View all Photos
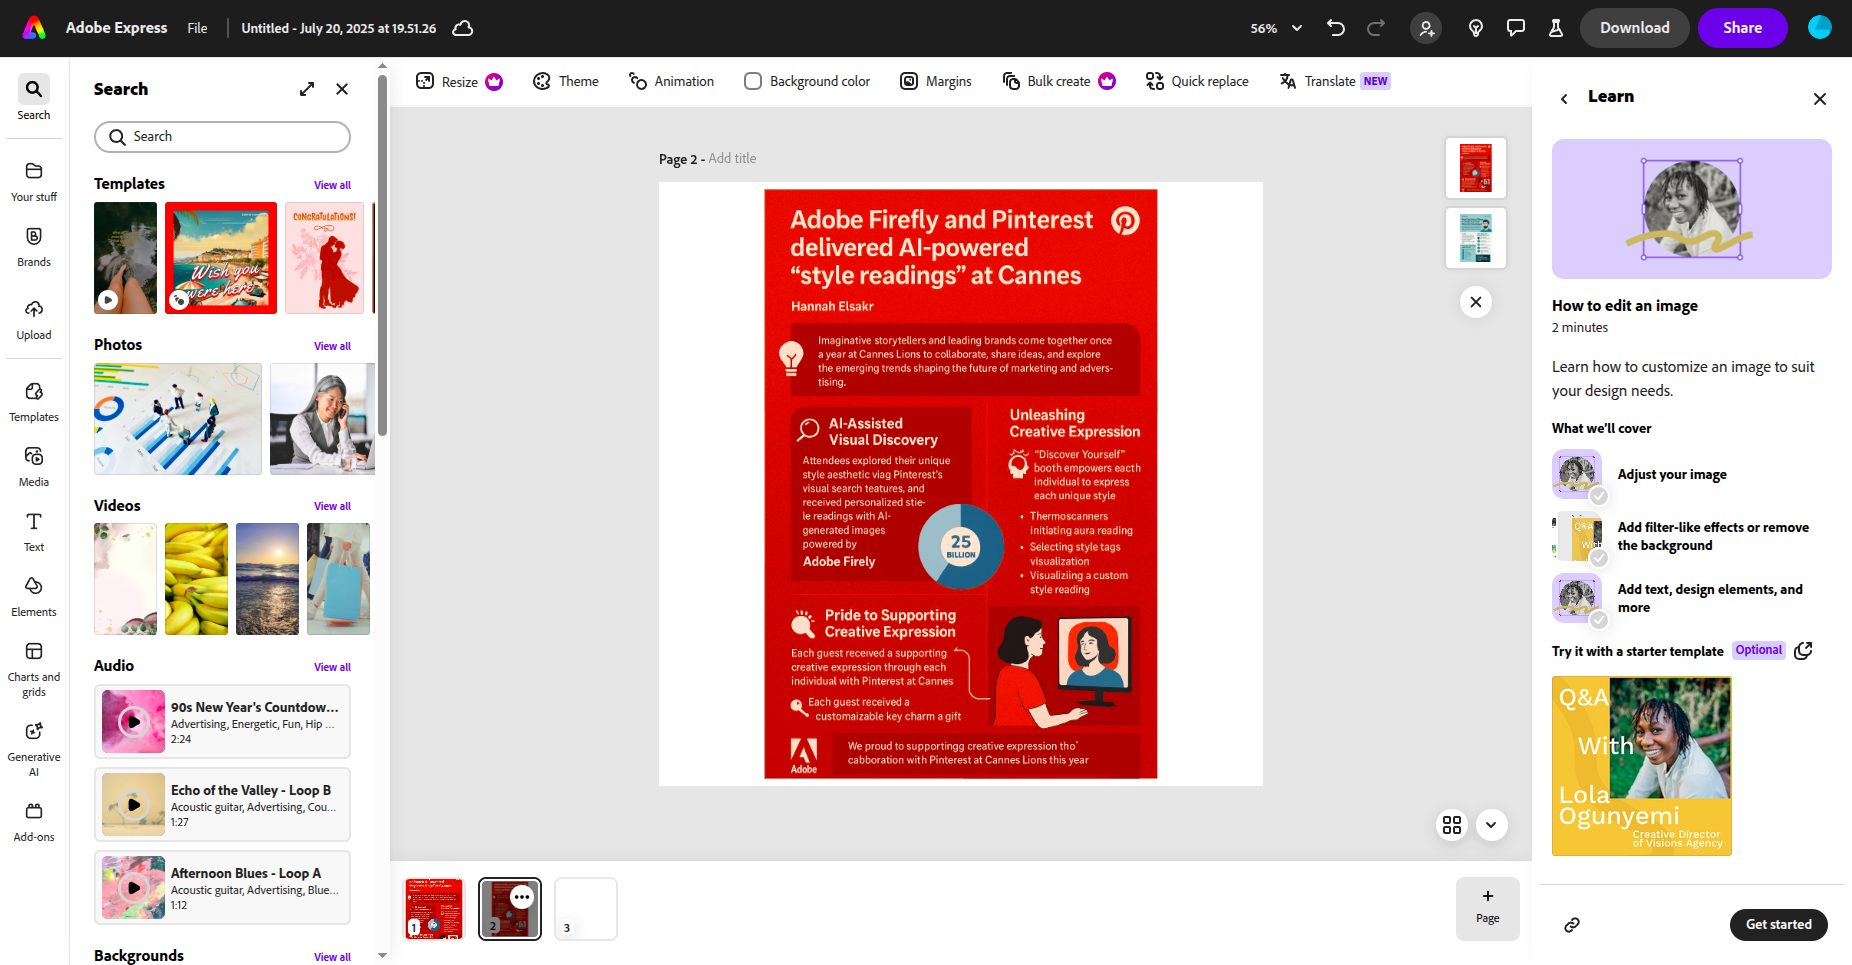The width and height of the screenshot is (1852, 965). tap(332, 346)
